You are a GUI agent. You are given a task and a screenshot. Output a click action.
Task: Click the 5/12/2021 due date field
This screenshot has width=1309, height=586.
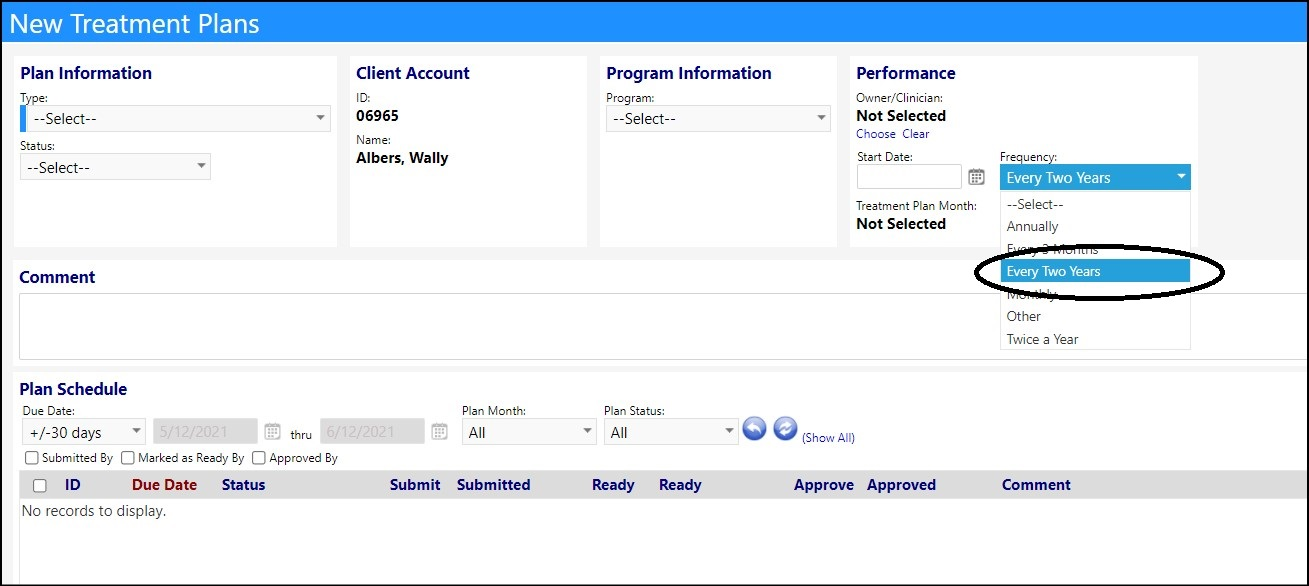tap(205, 432)
